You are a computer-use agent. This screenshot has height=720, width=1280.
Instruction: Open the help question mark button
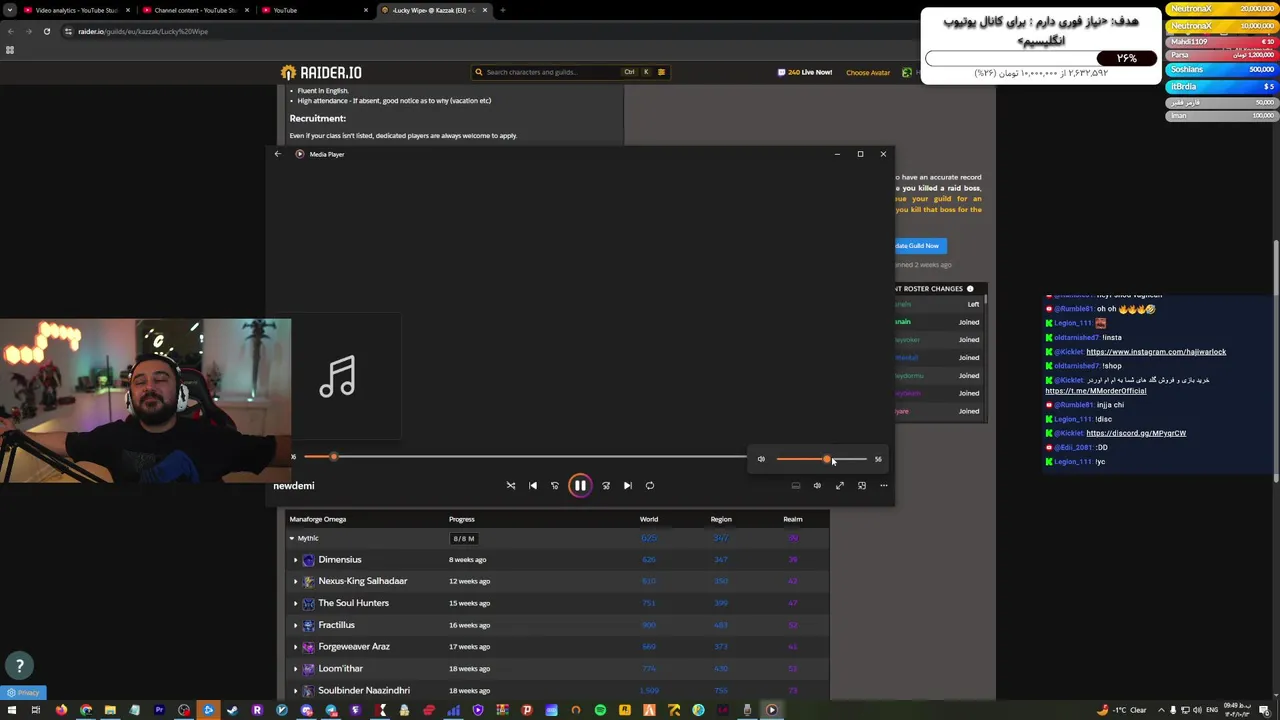click(19, 665)
